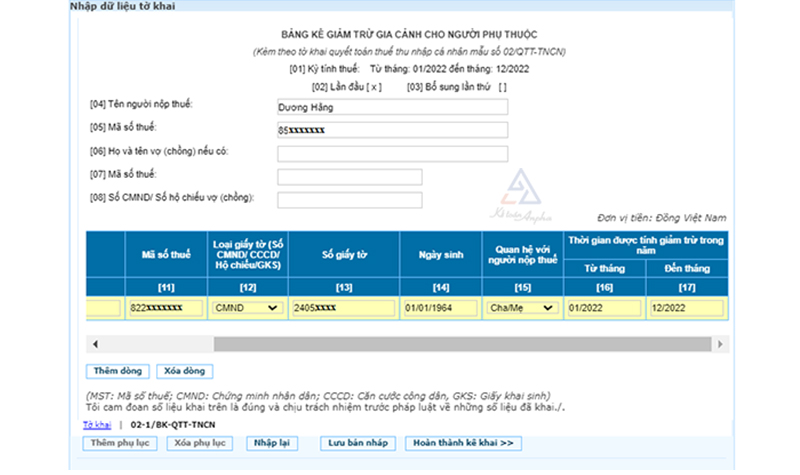This screenshot has height=475, width=800.
Task: Click the Từ tháng 01/2022 field
Action: click(x=605, y=308)
